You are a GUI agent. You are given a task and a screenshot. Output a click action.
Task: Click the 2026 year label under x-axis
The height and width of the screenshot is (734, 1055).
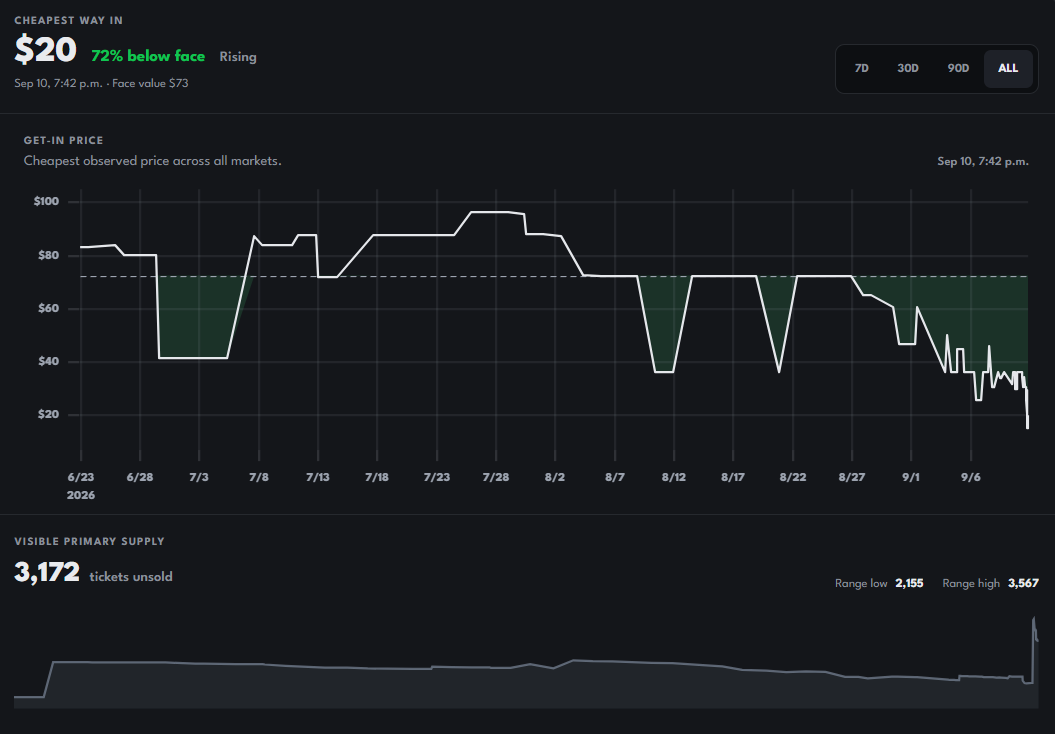(x=81, y=495)
